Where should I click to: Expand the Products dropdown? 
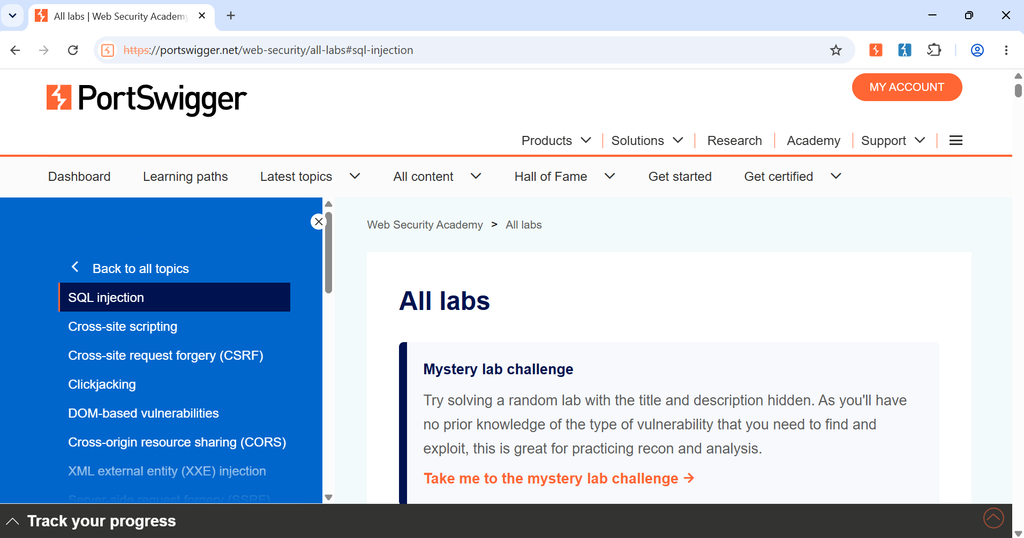(x=586, y=140)
